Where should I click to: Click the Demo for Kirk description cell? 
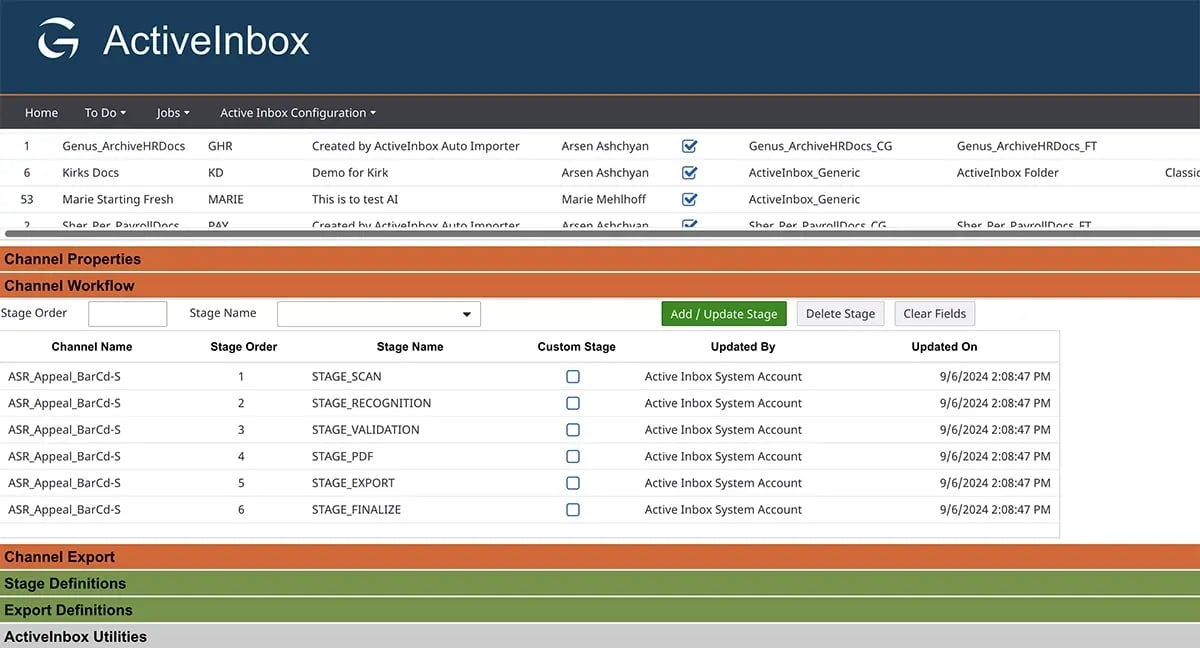350,173
